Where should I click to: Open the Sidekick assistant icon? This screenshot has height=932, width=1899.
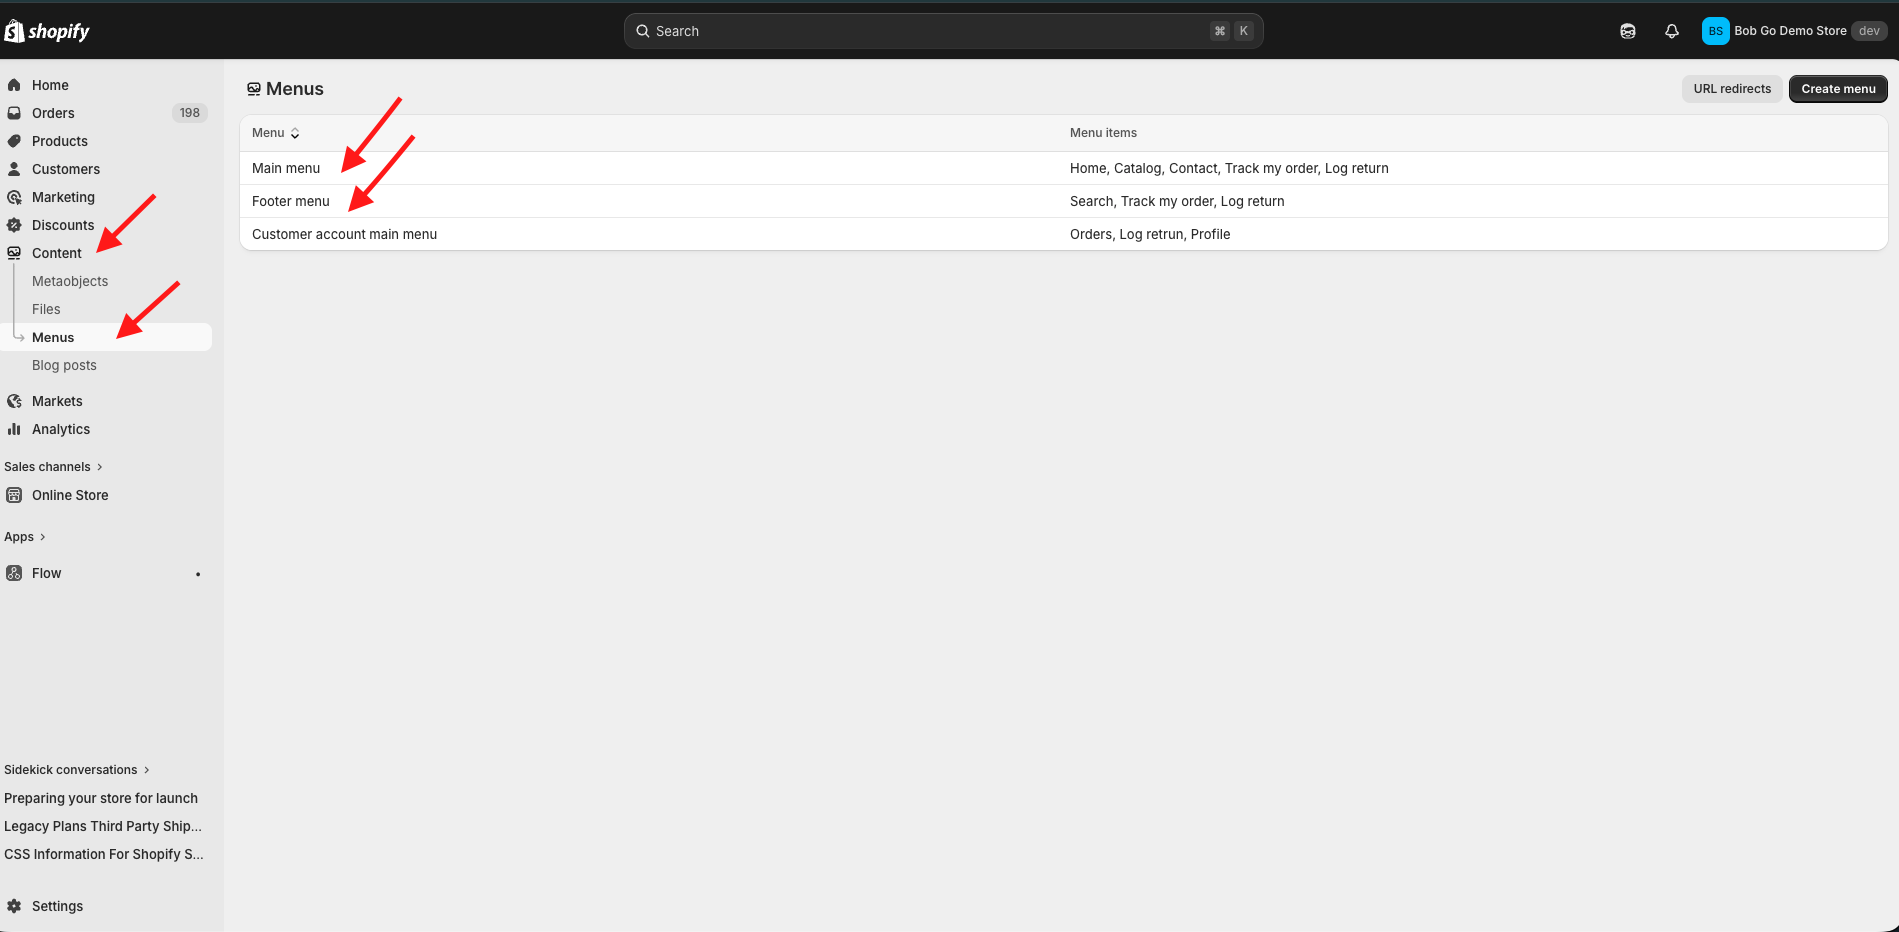[1627, 31]
